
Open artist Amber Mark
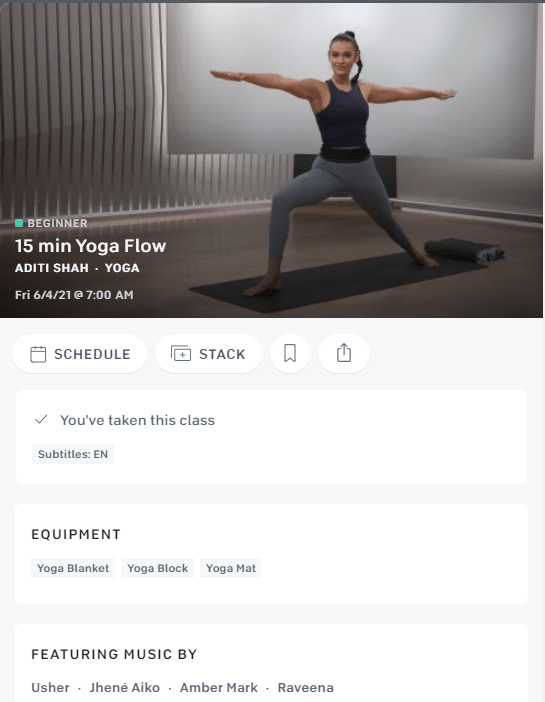[x=219, y=687]
